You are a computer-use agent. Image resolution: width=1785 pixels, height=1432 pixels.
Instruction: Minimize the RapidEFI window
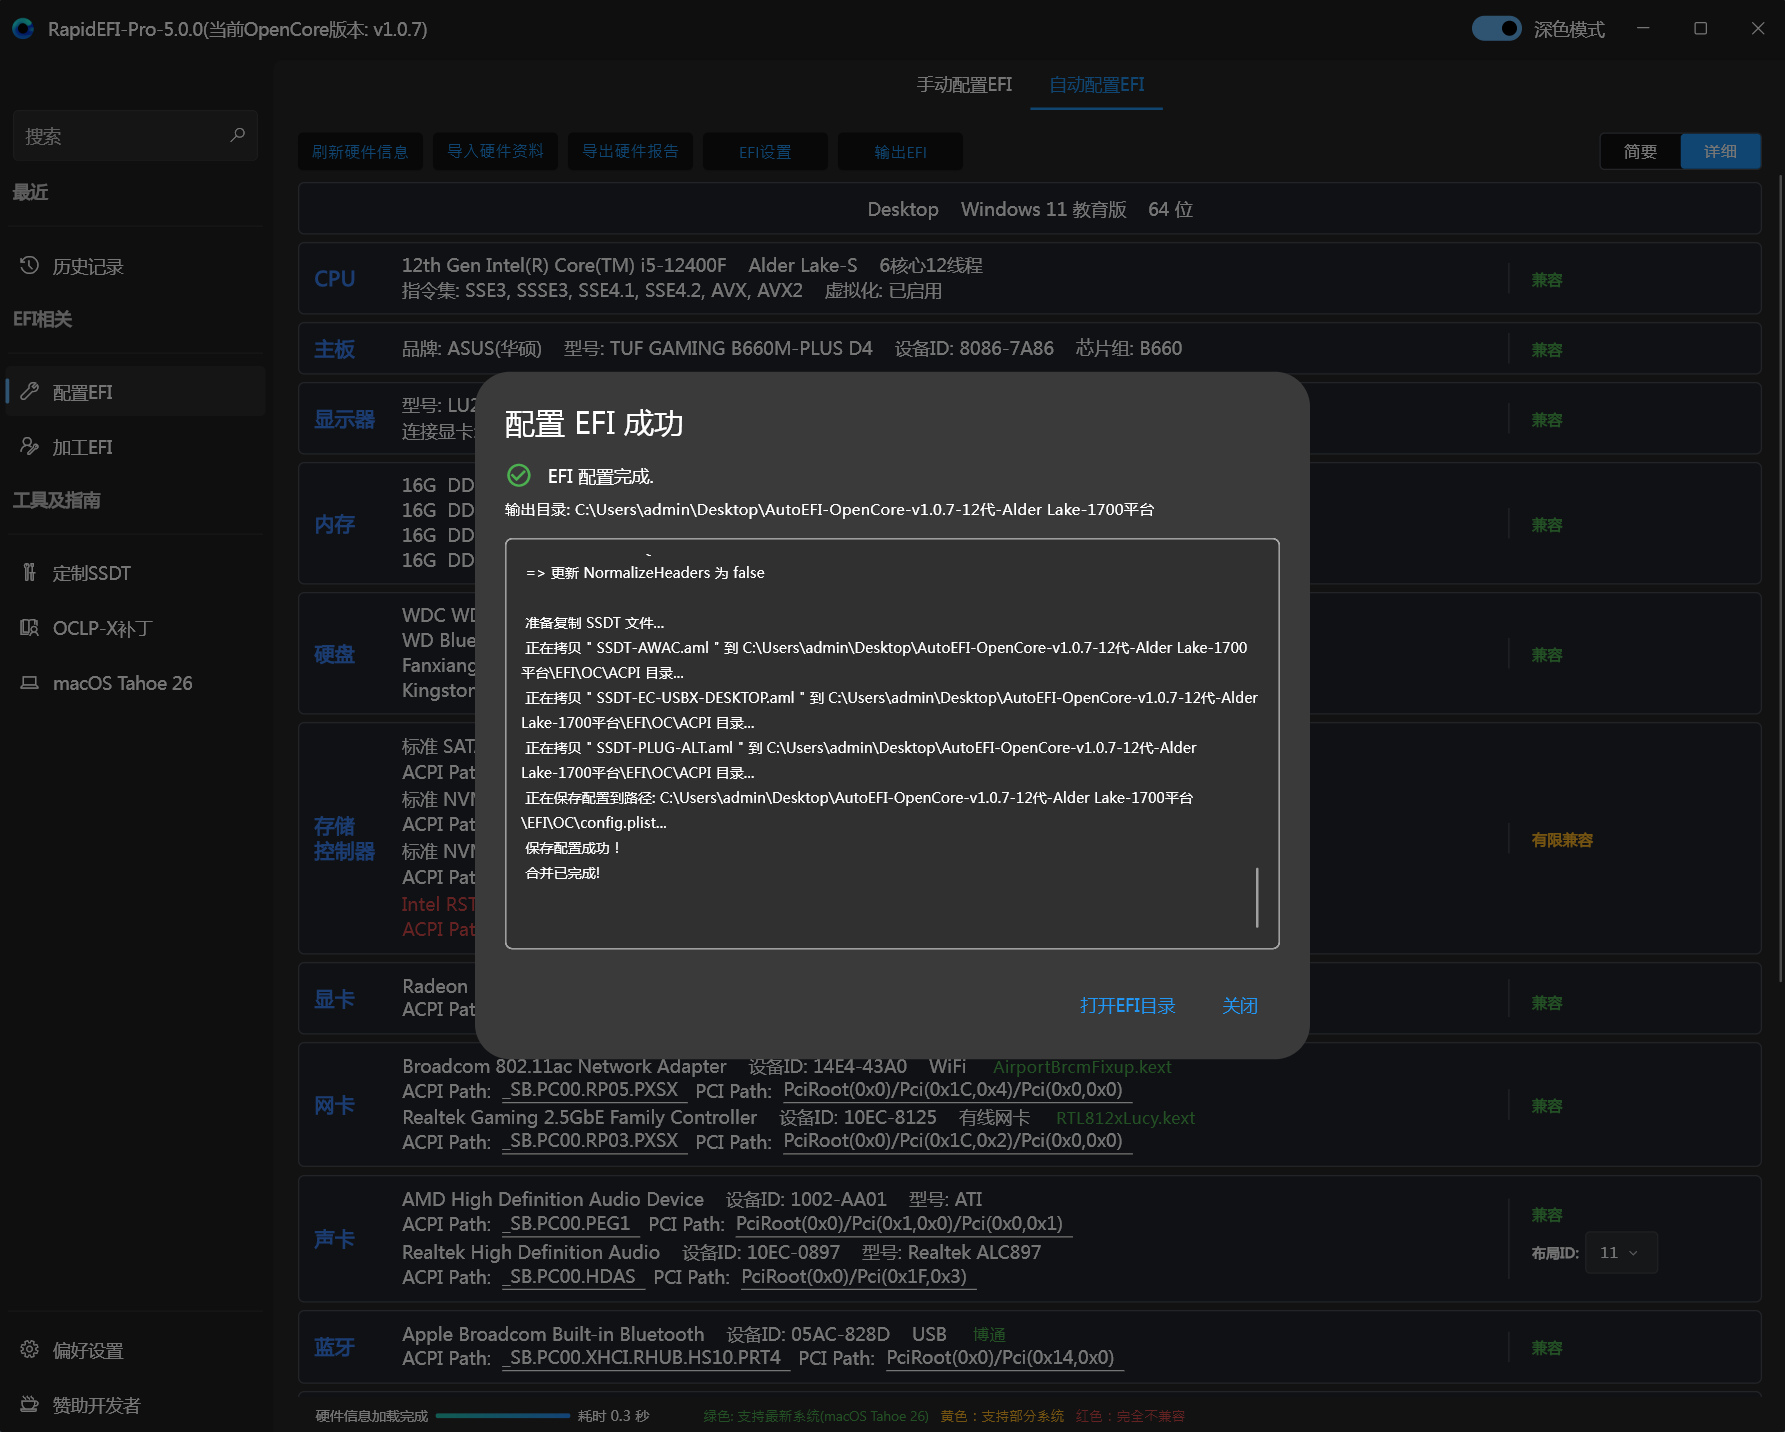point(1643,29)
